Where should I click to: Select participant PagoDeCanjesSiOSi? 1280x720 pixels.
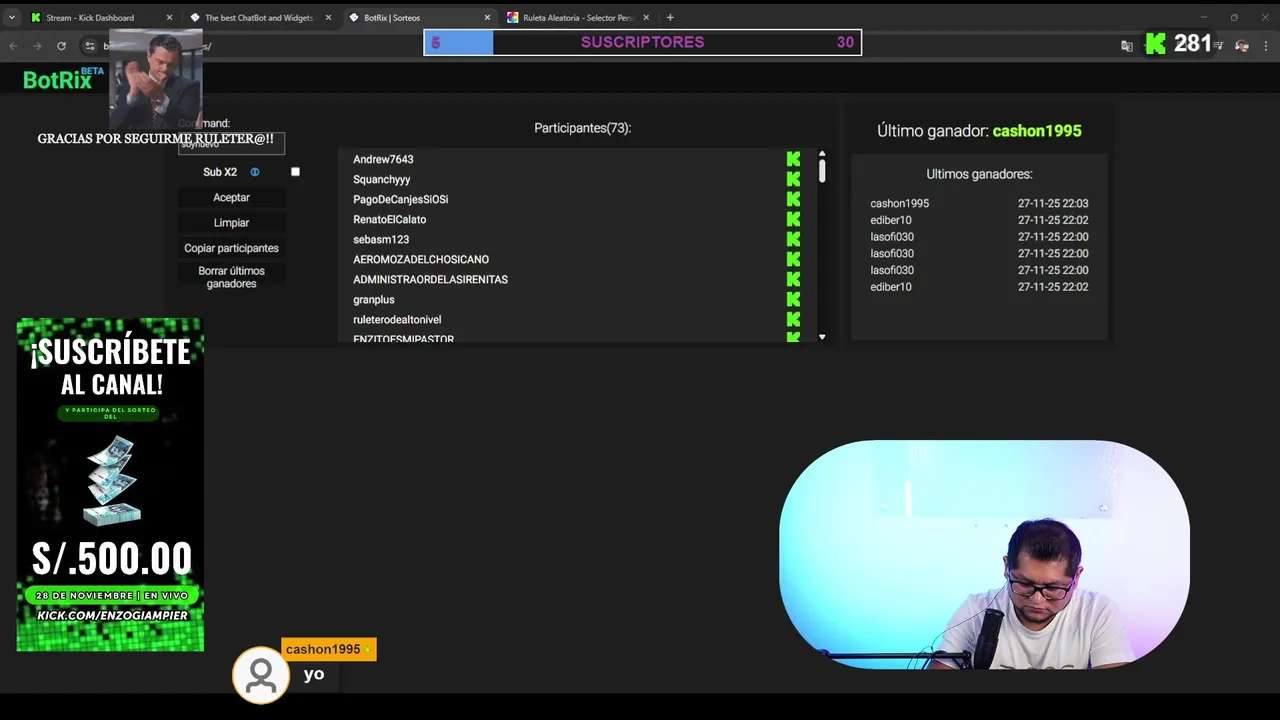coord(400,199)
